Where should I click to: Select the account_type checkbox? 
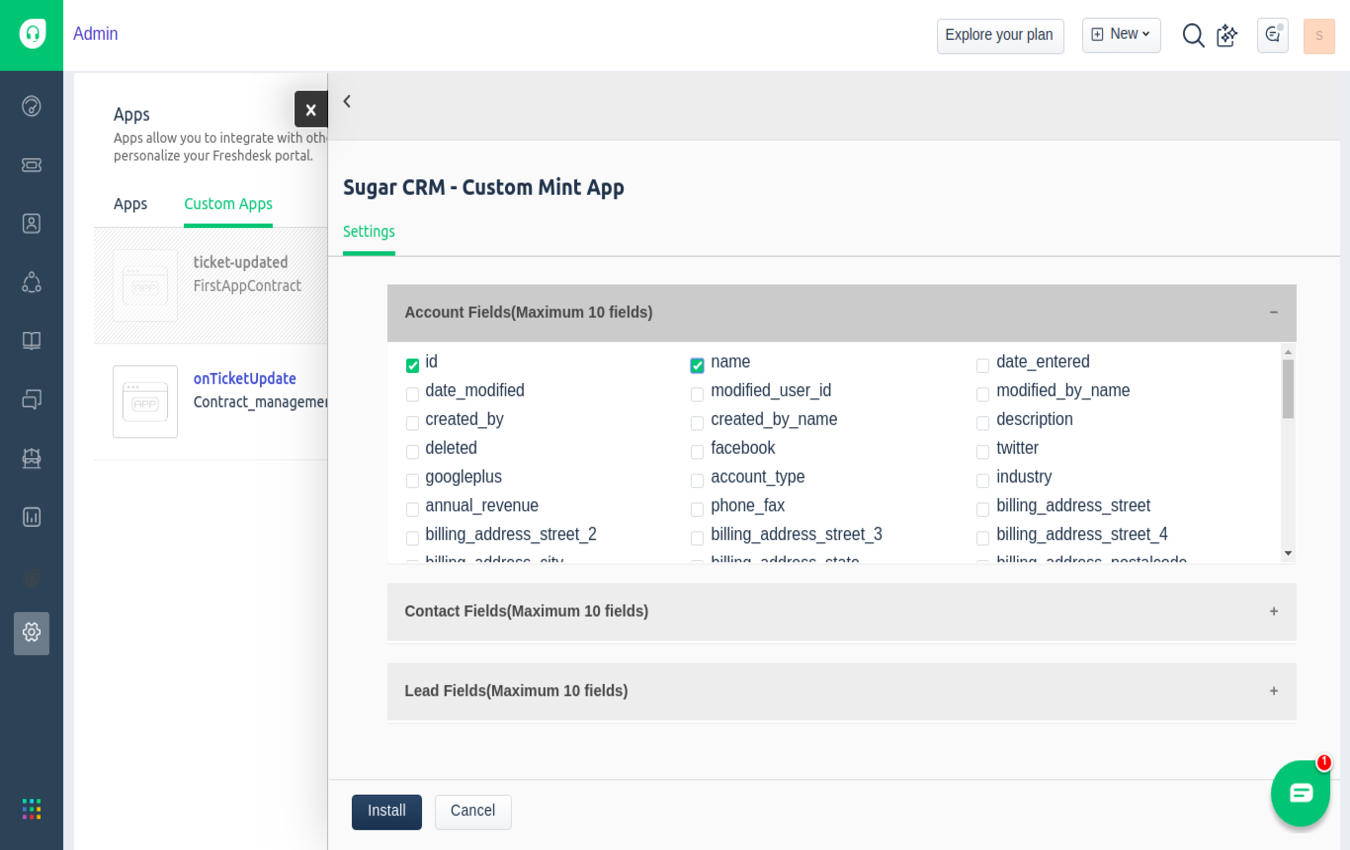697,480
